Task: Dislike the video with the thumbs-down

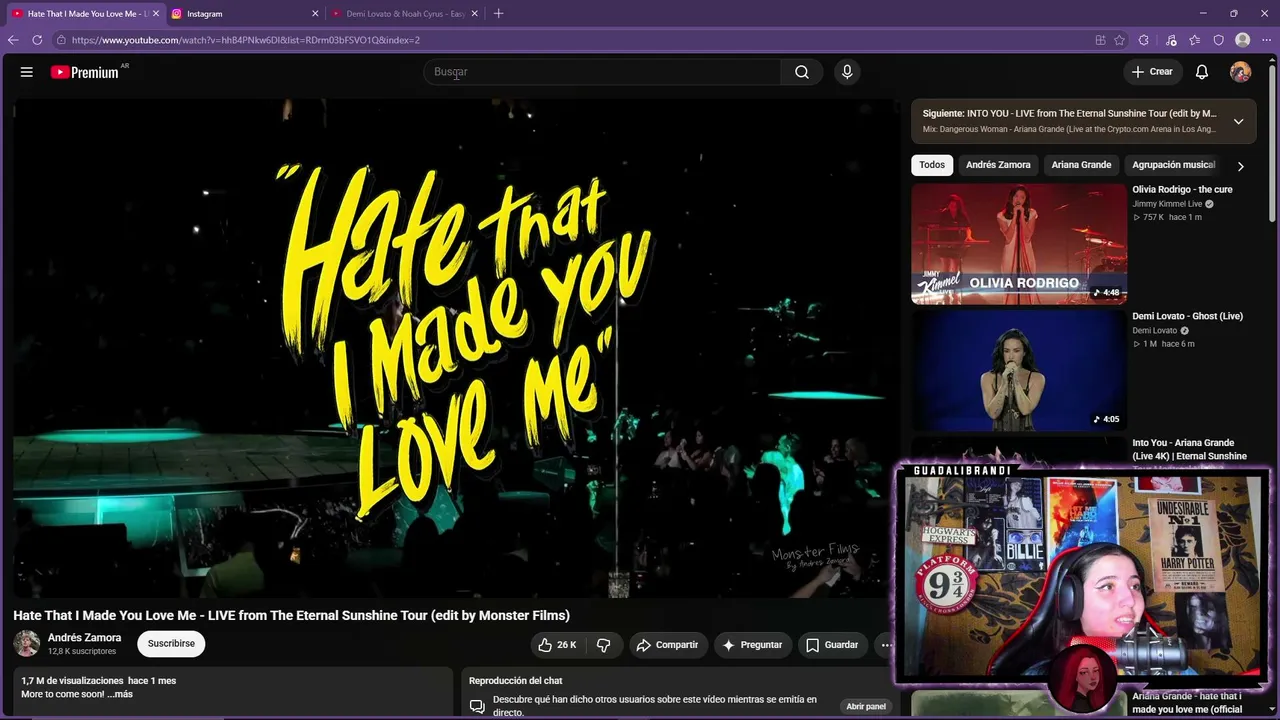Action: tap(604, 645)
